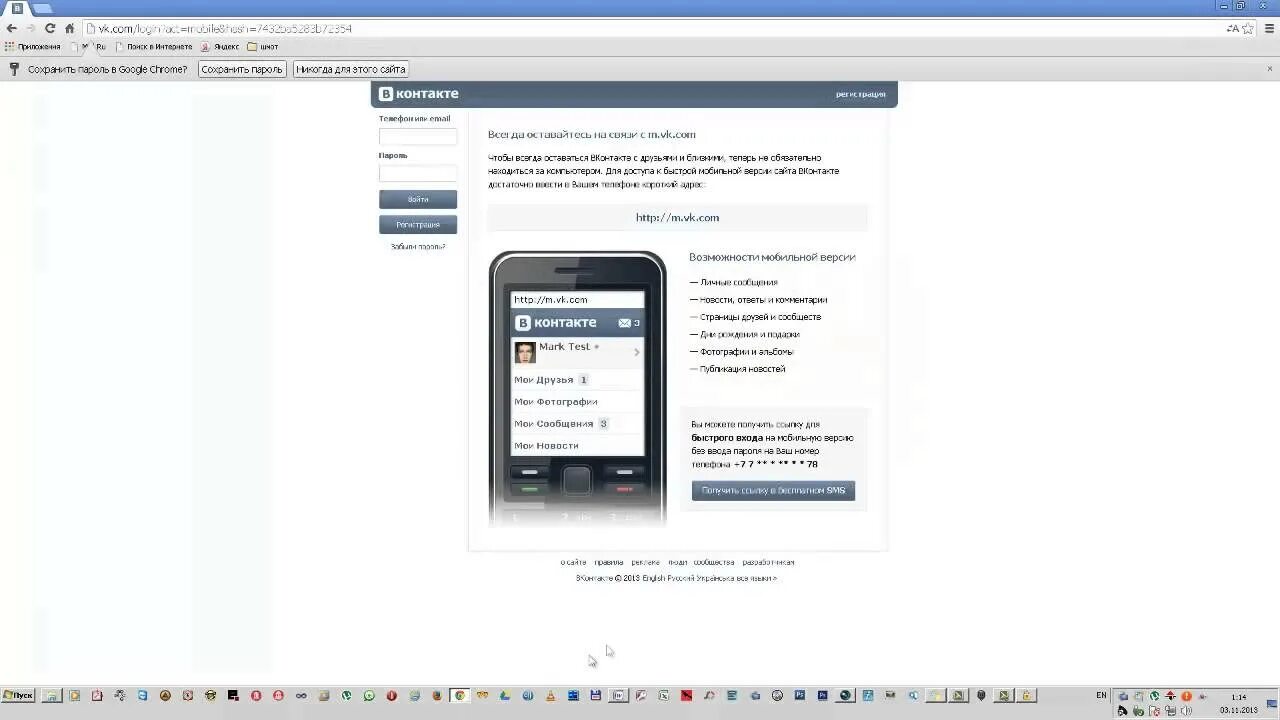Open the Забыли пароль? link
This screenshot has width=1280, height=720.
click(x=418, y=246)
